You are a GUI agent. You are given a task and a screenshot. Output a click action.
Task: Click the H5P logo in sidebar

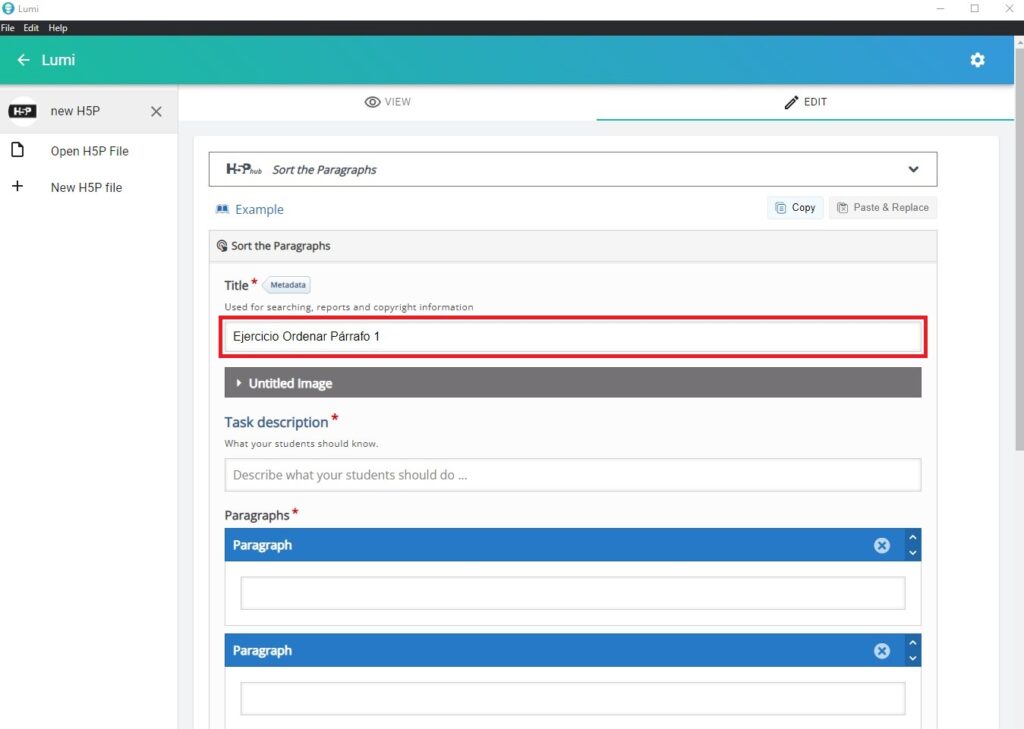pyautogui.click(x=22, y=111)
